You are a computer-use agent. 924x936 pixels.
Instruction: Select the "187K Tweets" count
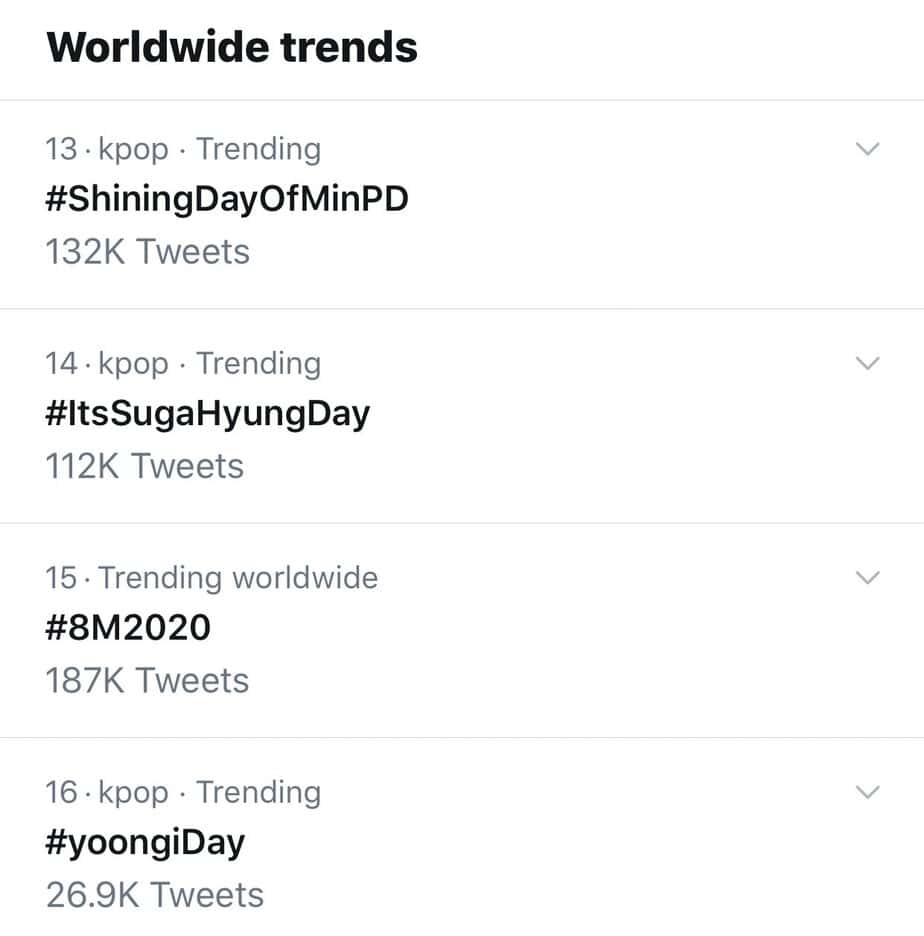click(x=148, y=680)
